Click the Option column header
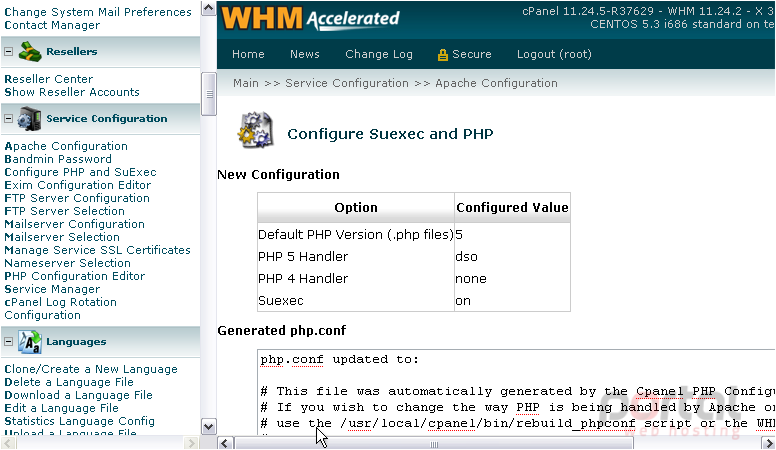776x450 pixels. (x=356, y=207)
